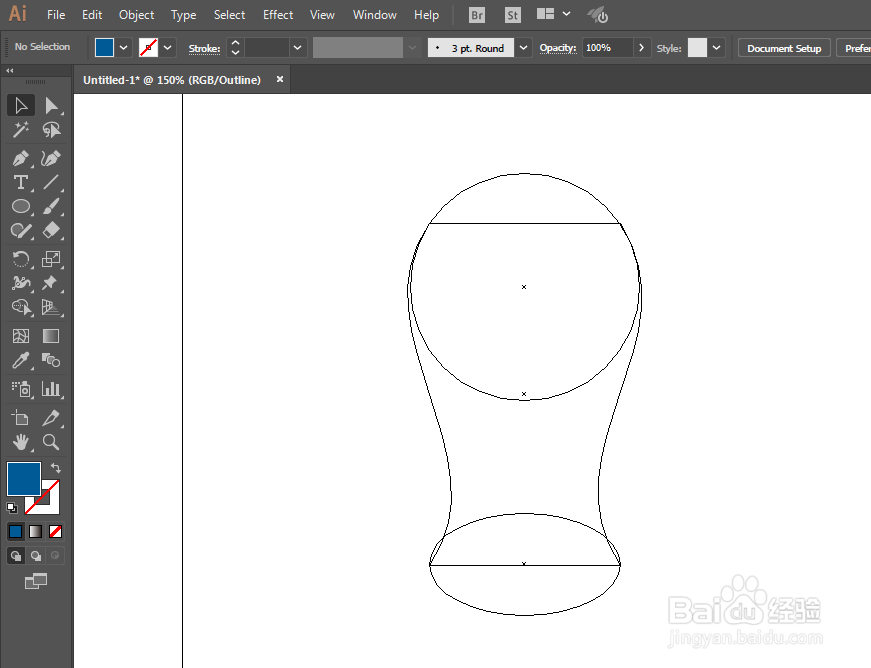Expand the control bar stroke color dropdown

167,48
